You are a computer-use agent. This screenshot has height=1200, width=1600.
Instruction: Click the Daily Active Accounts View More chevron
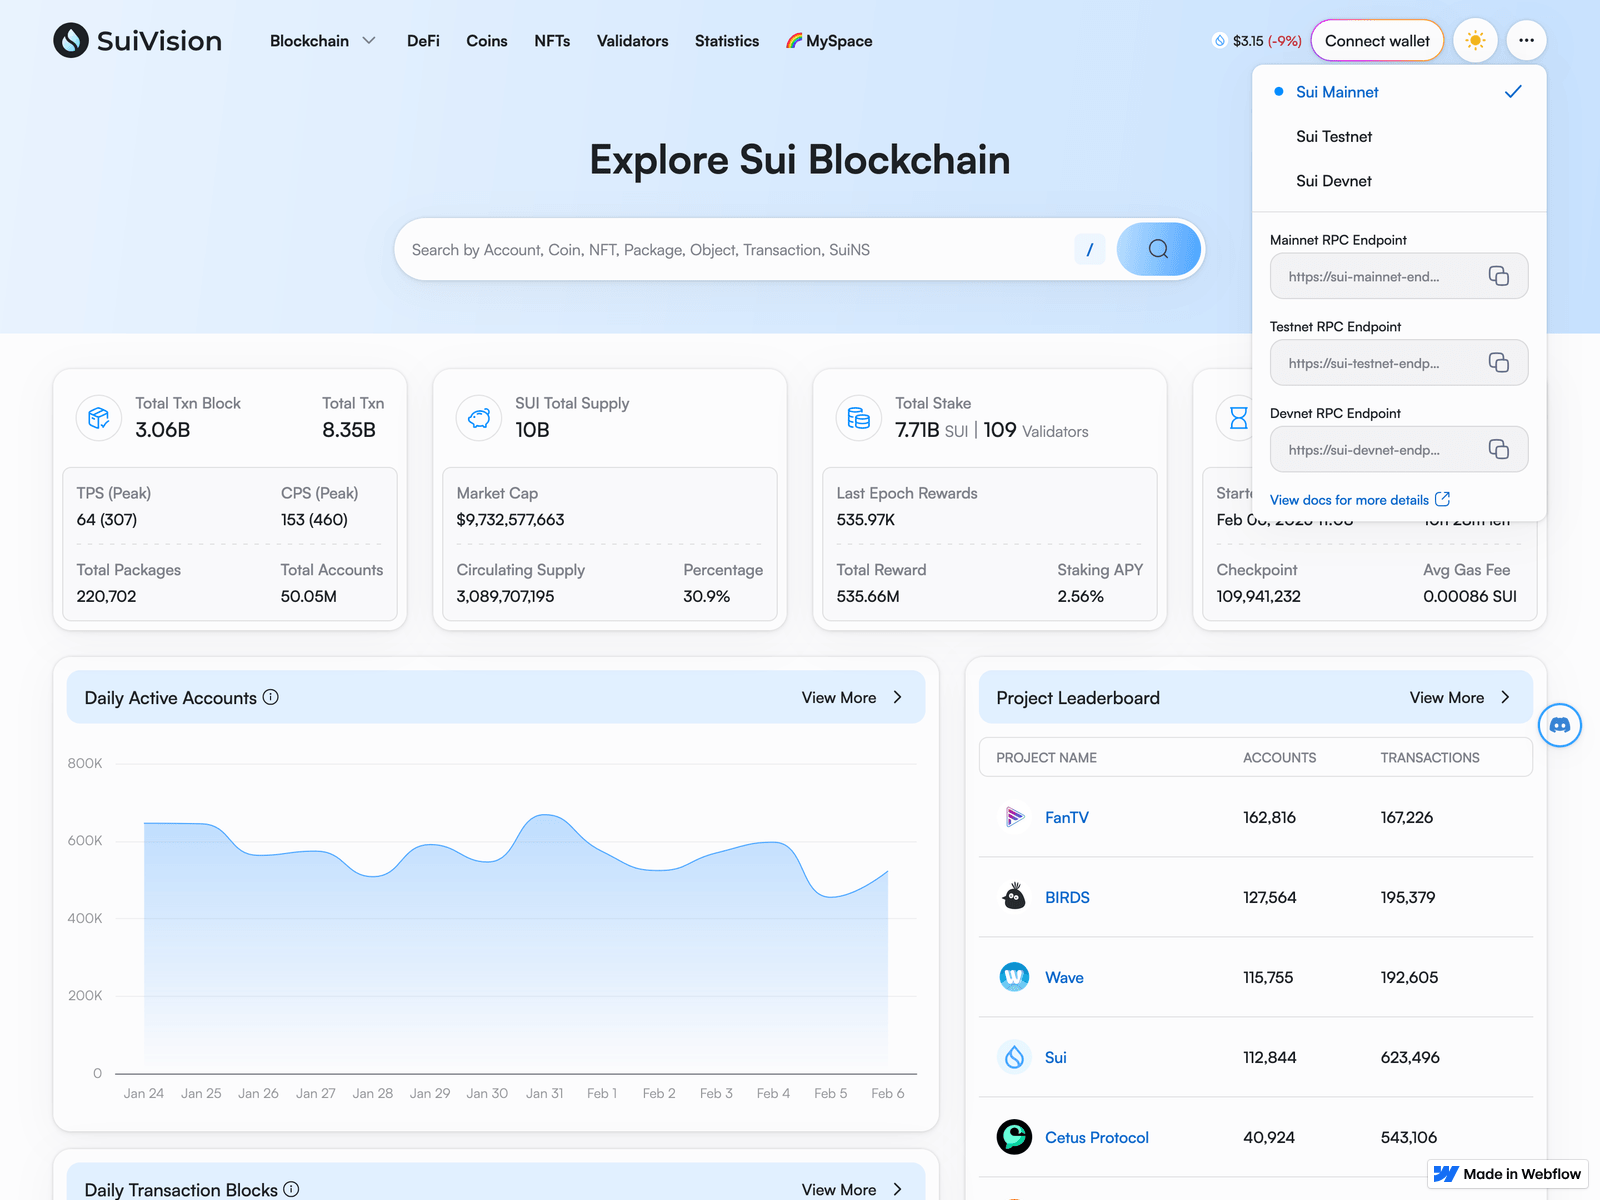[x=897, y=697]
